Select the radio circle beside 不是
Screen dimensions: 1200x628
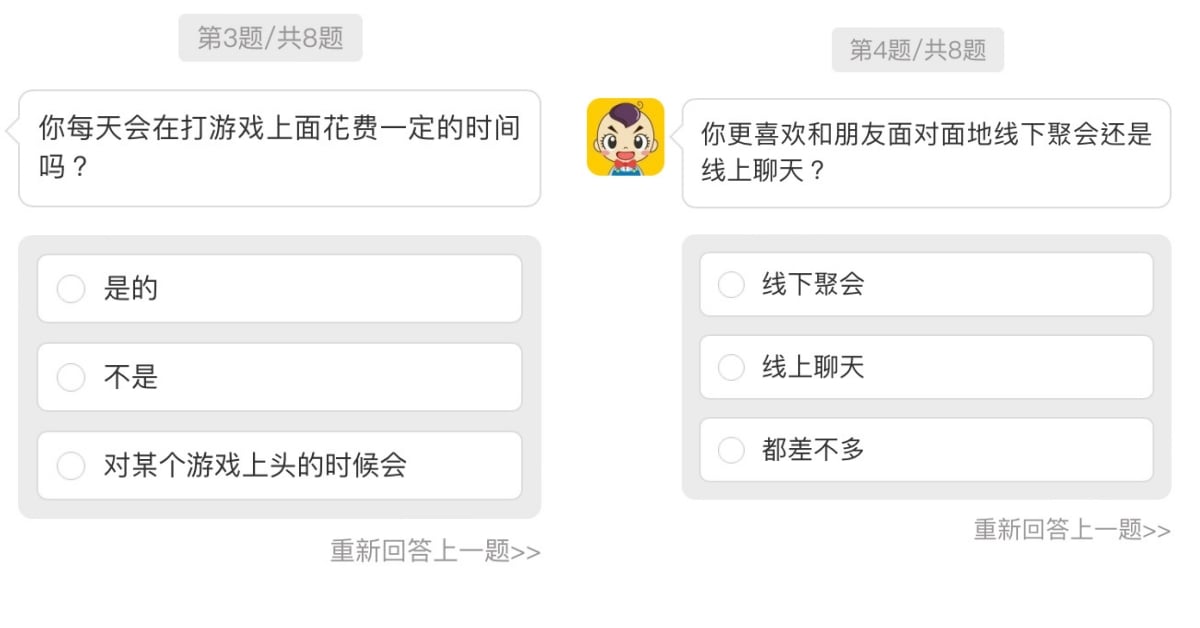(x=71, y=378)
